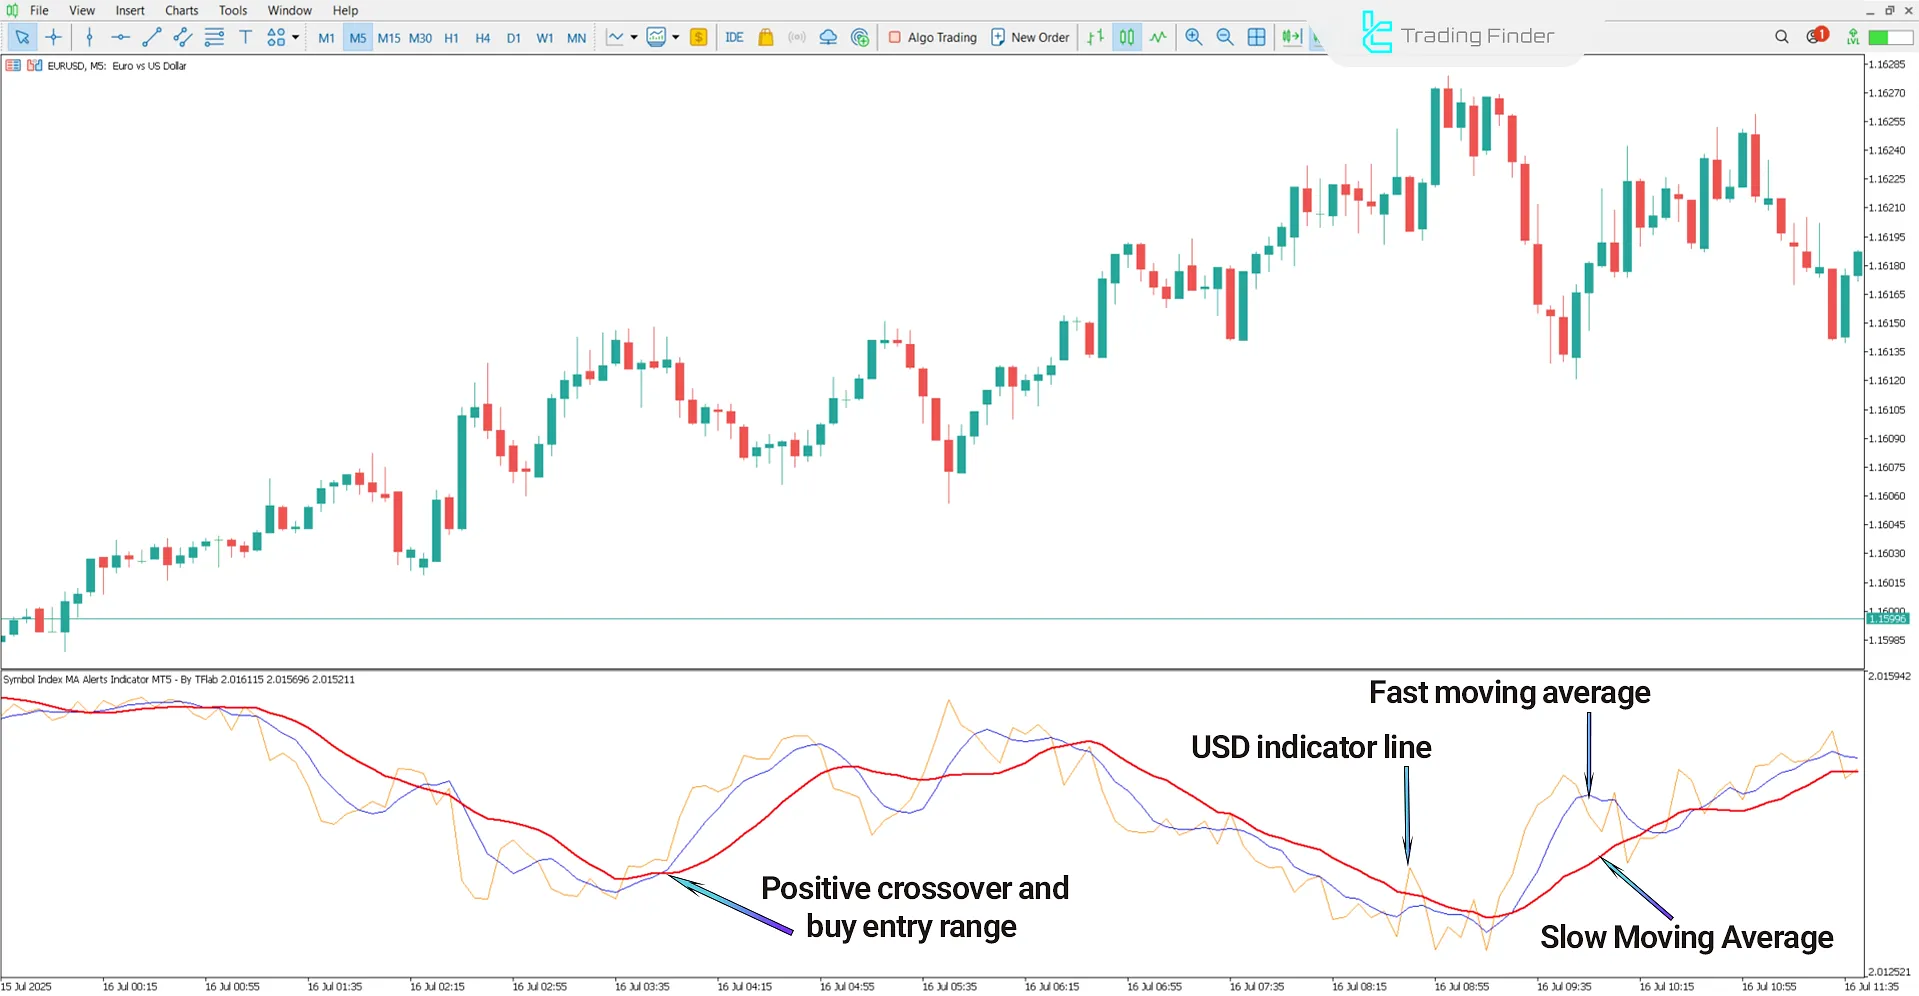This screenshot has height=996, width=1919.
Task: Switch timeframe to H1
Action: [x=451, y=37]
